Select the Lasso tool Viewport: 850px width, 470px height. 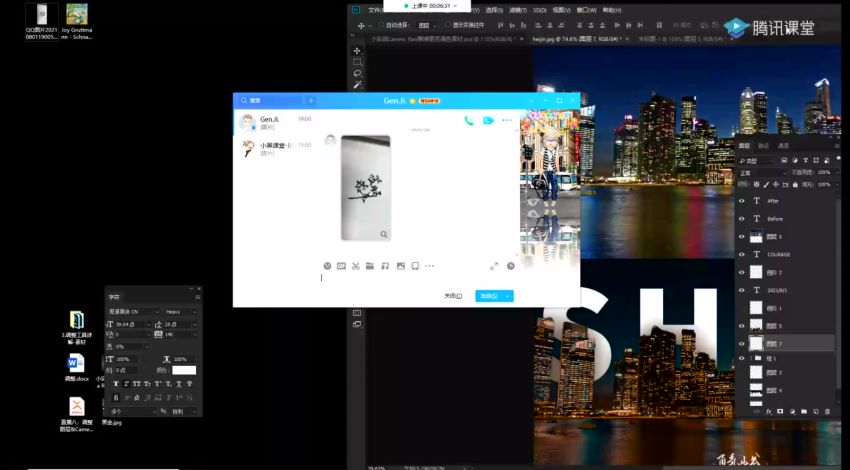coord(357,73)
